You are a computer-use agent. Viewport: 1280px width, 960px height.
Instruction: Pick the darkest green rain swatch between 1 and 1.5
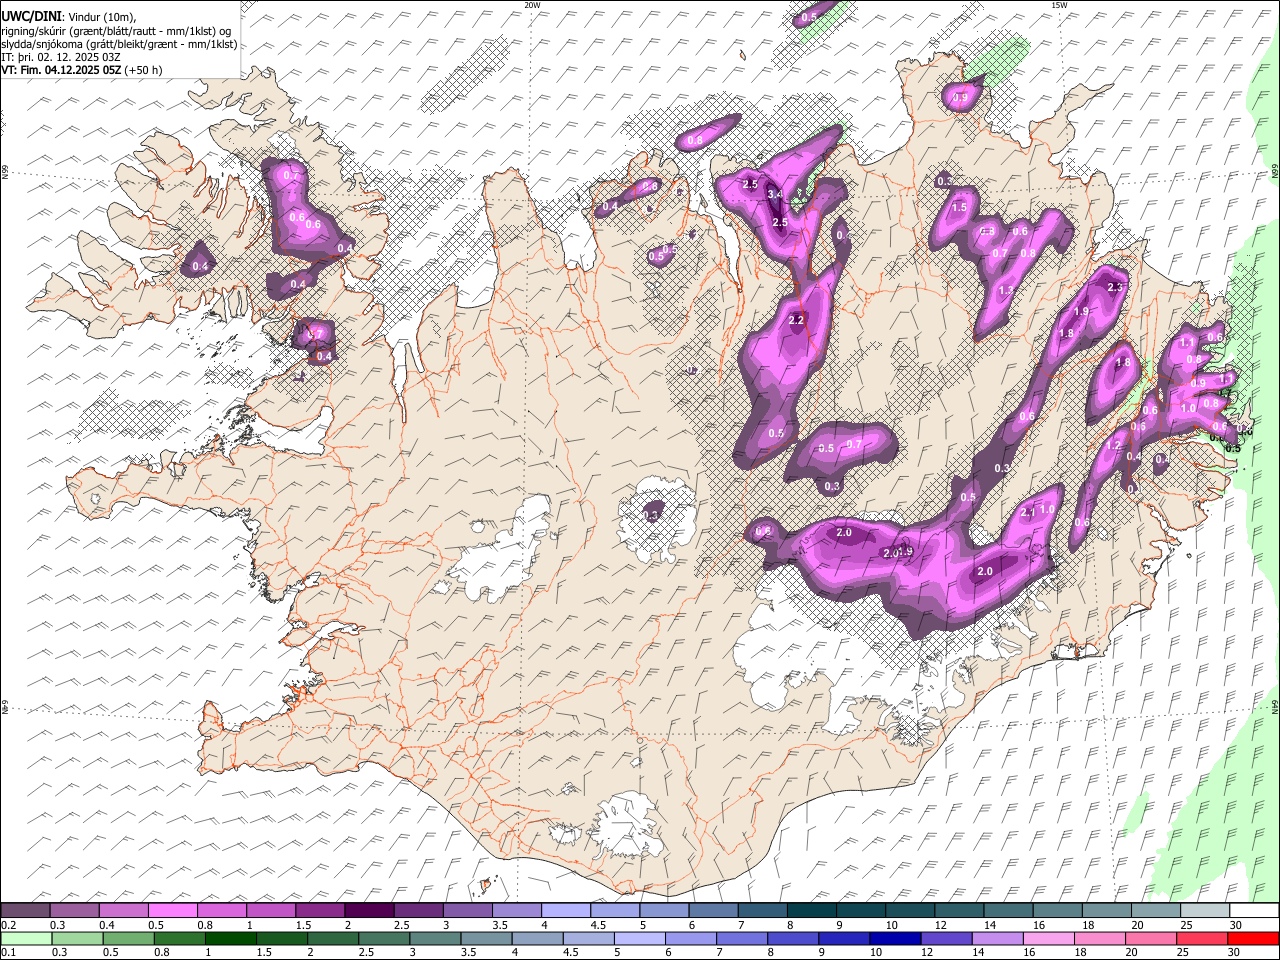(x=230, y=939)
